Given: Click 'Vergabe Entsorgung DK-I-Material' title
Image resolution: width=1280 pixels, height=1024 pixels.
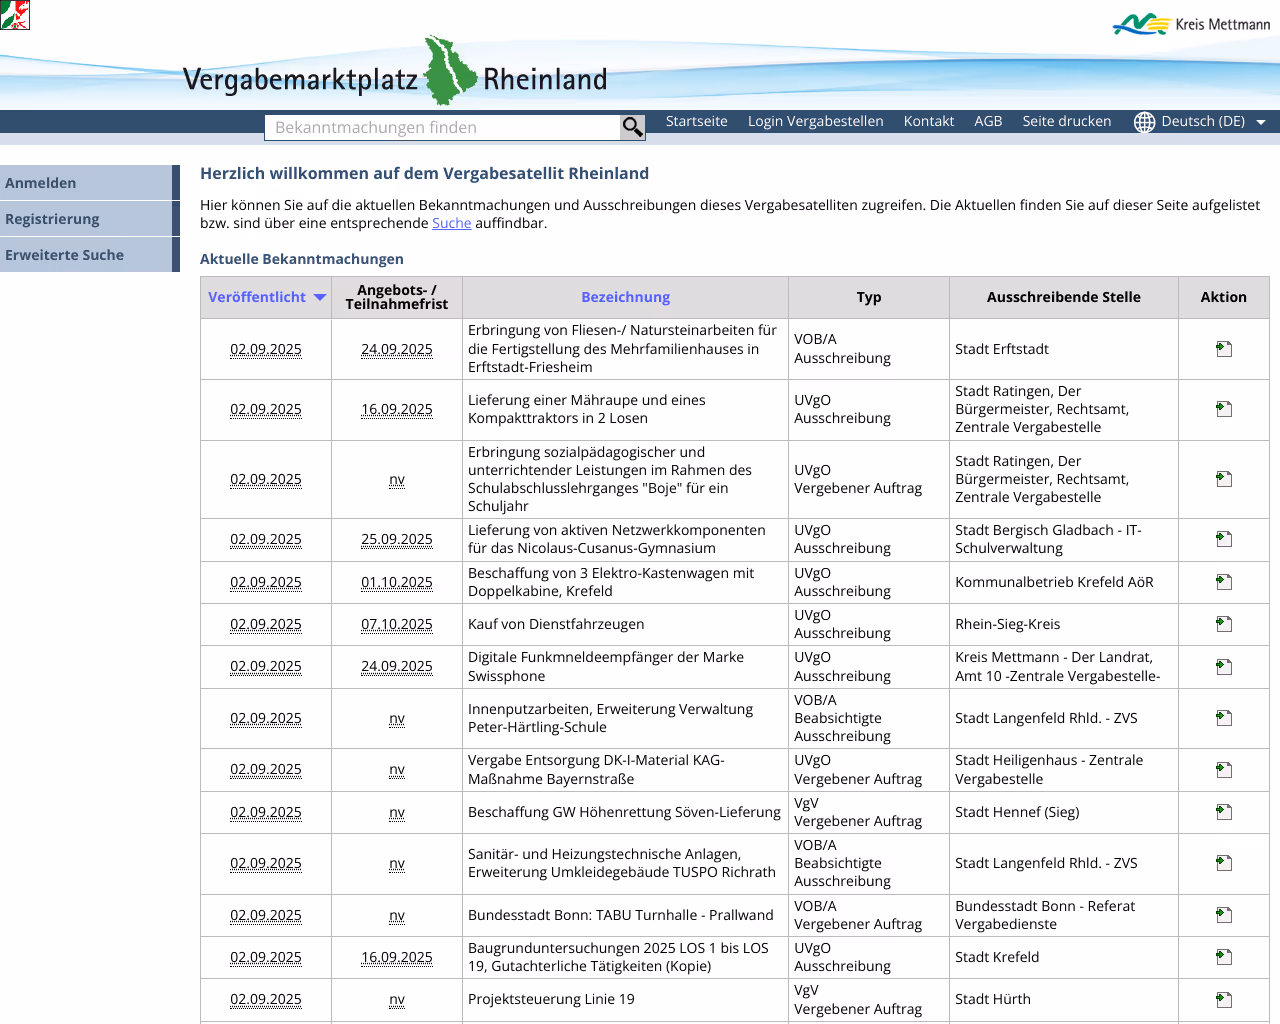Looking at the screenshot, I should click(596, 770).
